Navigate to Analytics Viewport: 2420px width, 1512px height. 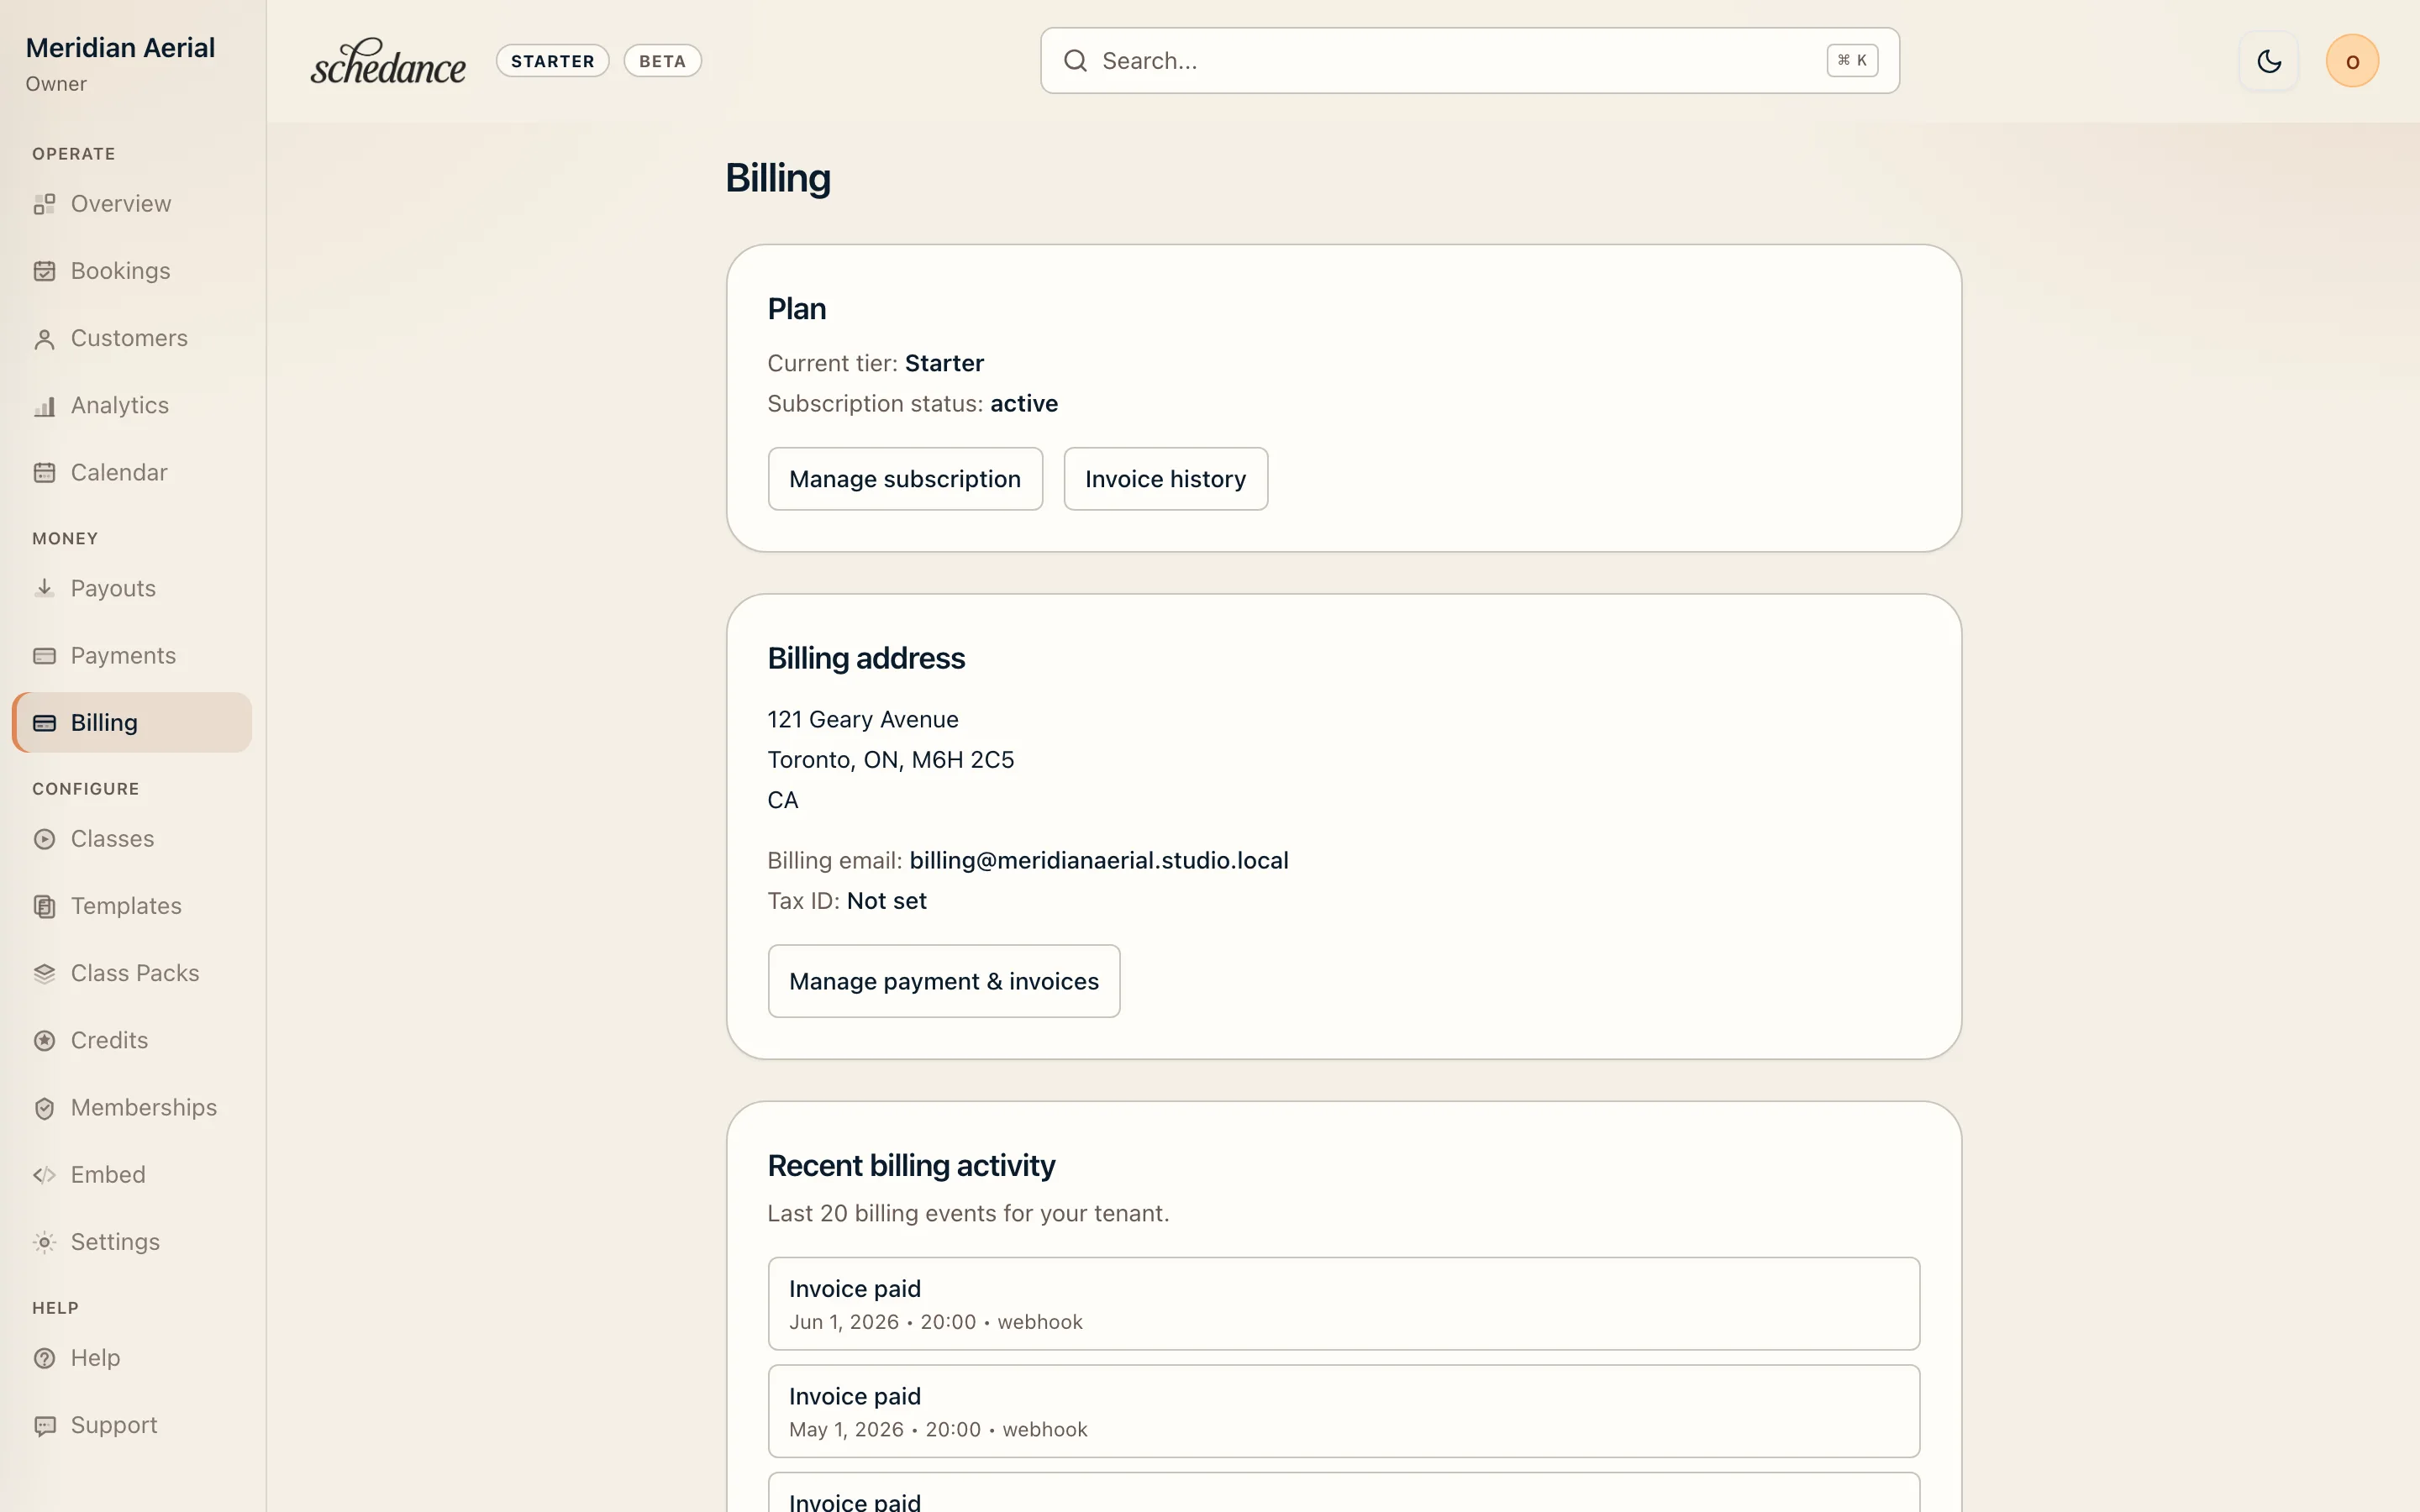[131, 405]
